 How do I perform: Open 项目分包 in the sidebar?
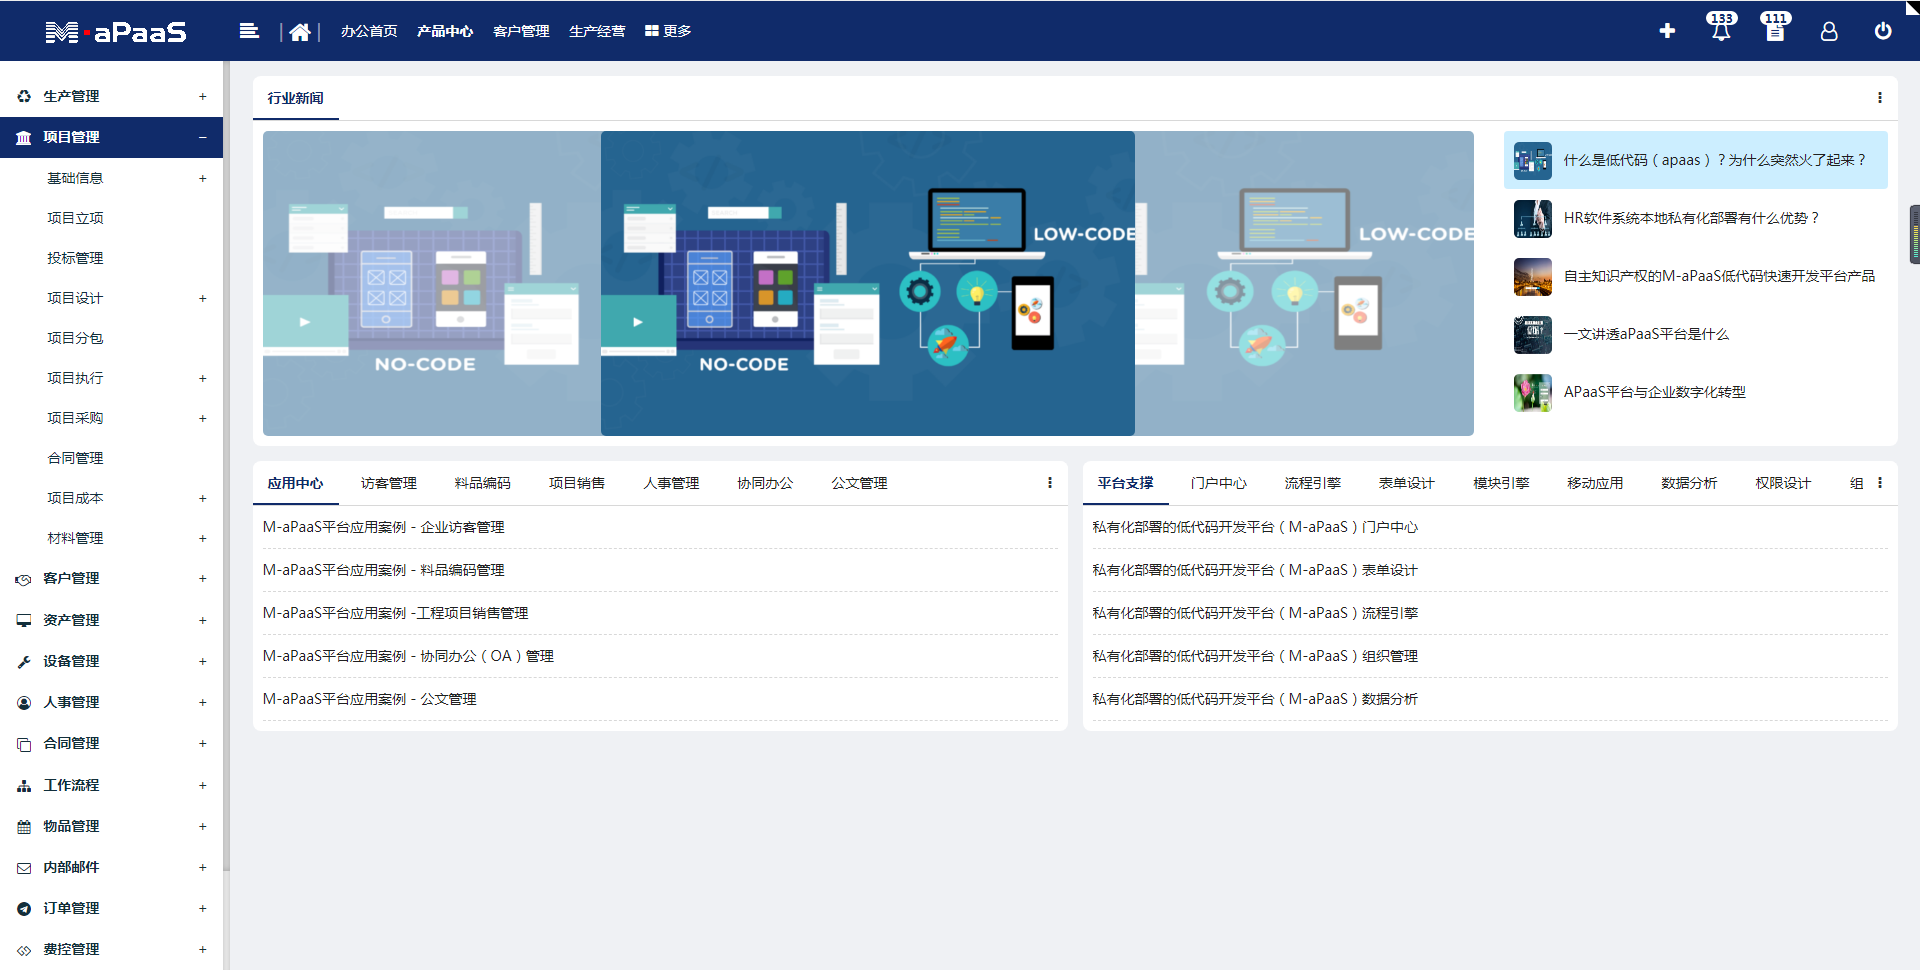coord(75,338)
